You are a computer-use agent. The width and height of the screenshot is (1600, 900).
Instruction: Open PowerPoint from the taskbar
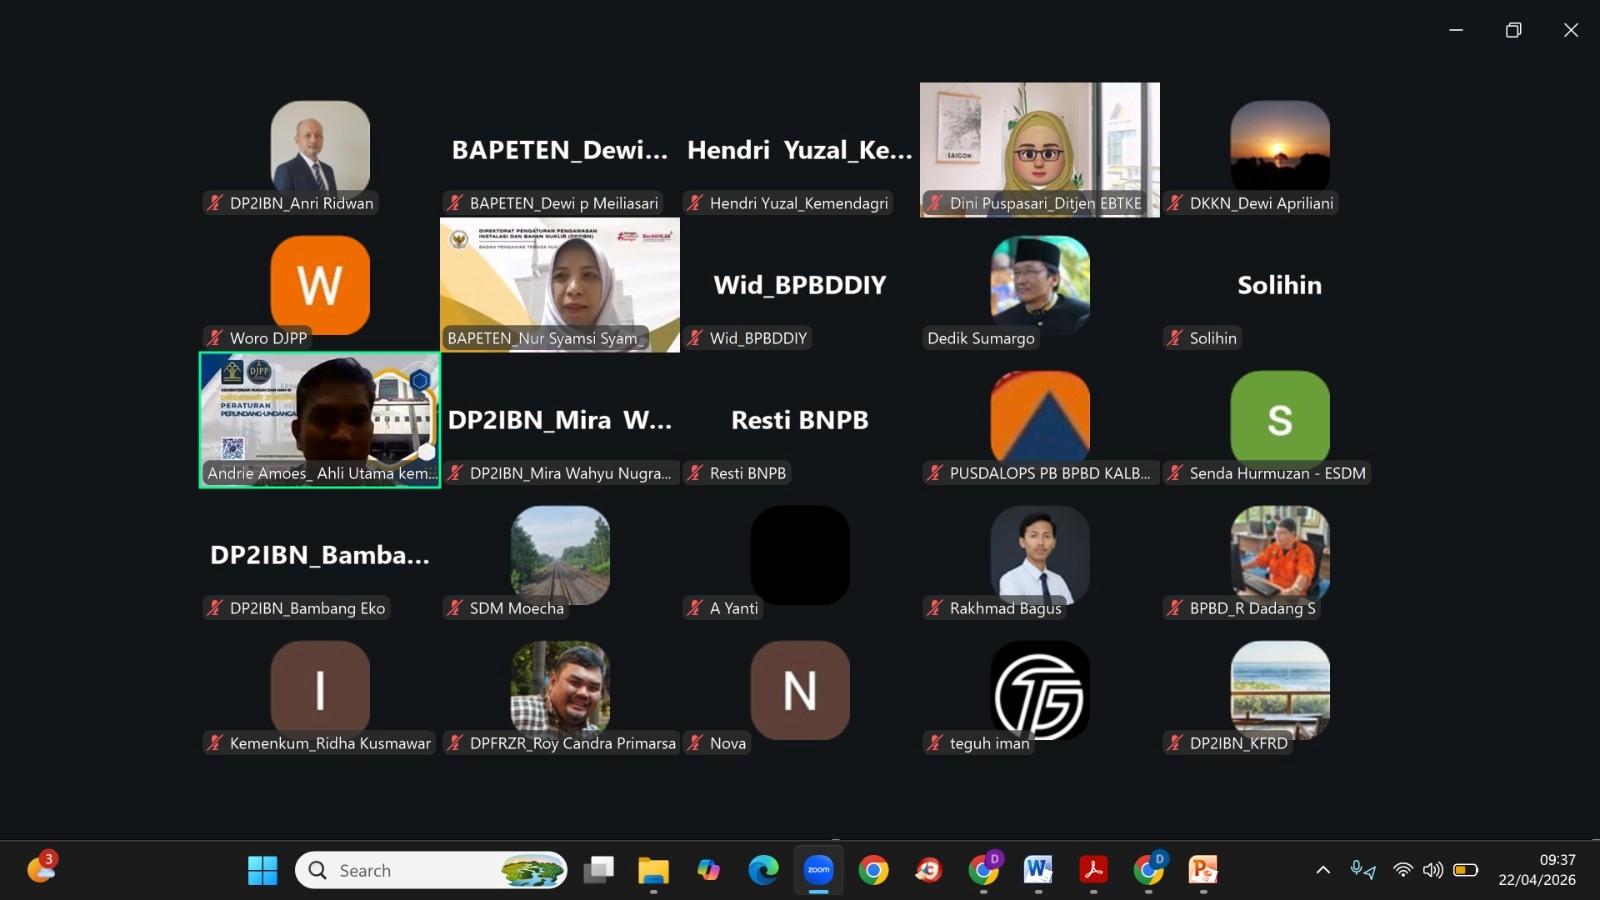tap(1203, 870)
